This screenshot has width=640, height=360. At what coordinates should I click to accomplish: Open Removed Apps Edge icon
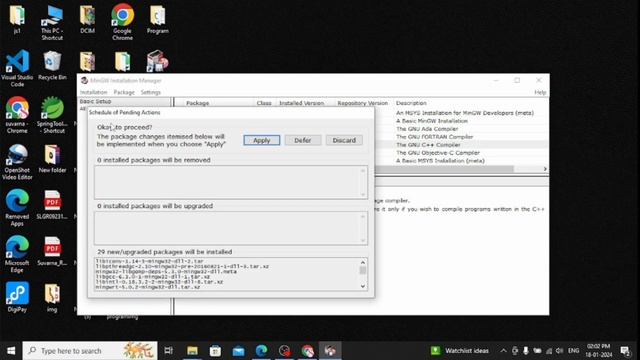17,208
